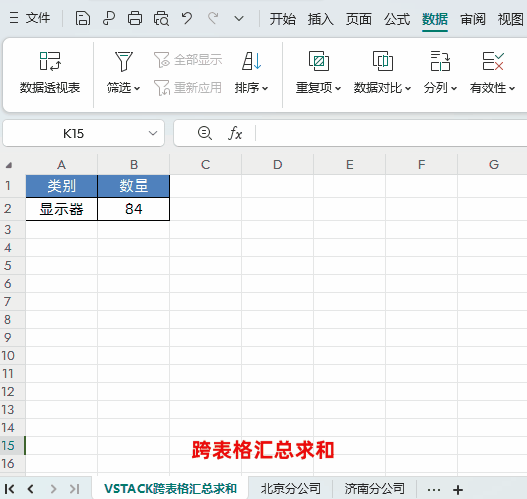Click the select-all corner triangle
527x499 pixels.
click(x=9, y=165)
